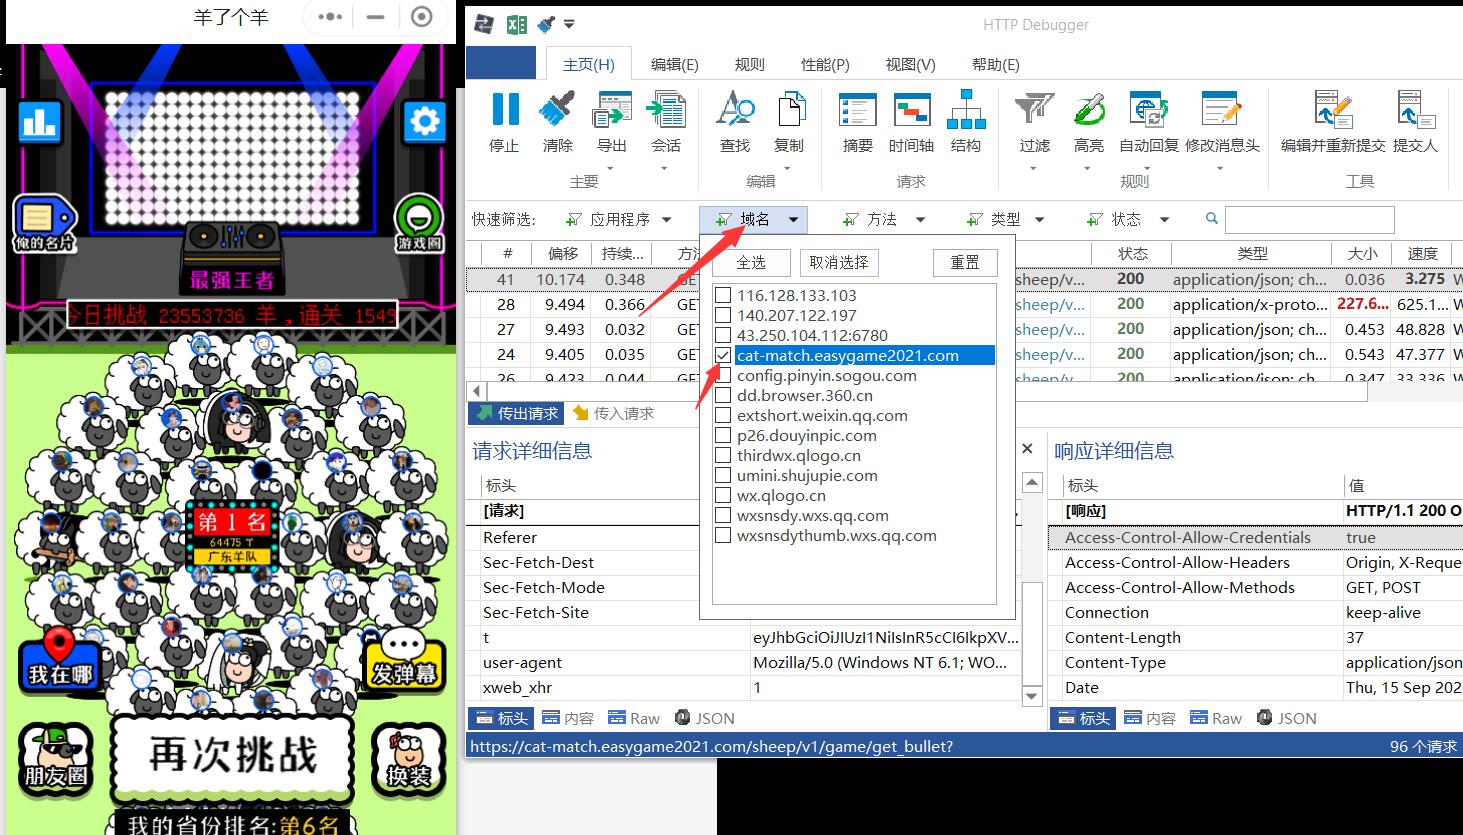
Task: Check the extshort.weixin.qq.com checkbox
Action: click(x=724, y=415)
